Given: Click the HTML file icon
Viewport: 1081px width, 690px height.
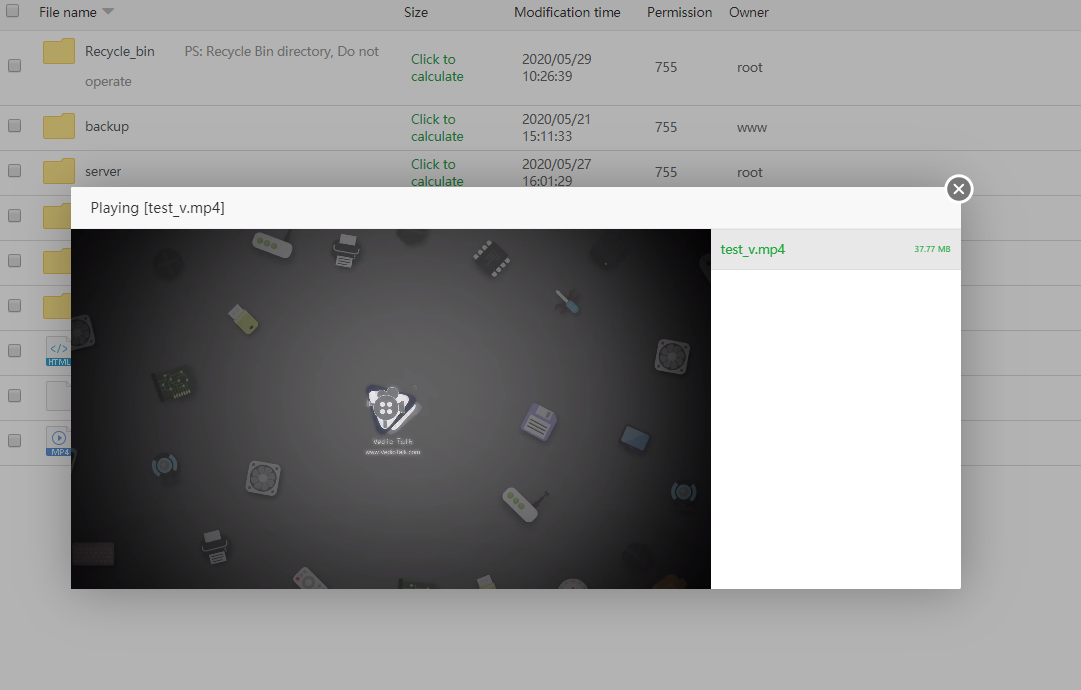Looking at the screenshot, I should point(59,351).
